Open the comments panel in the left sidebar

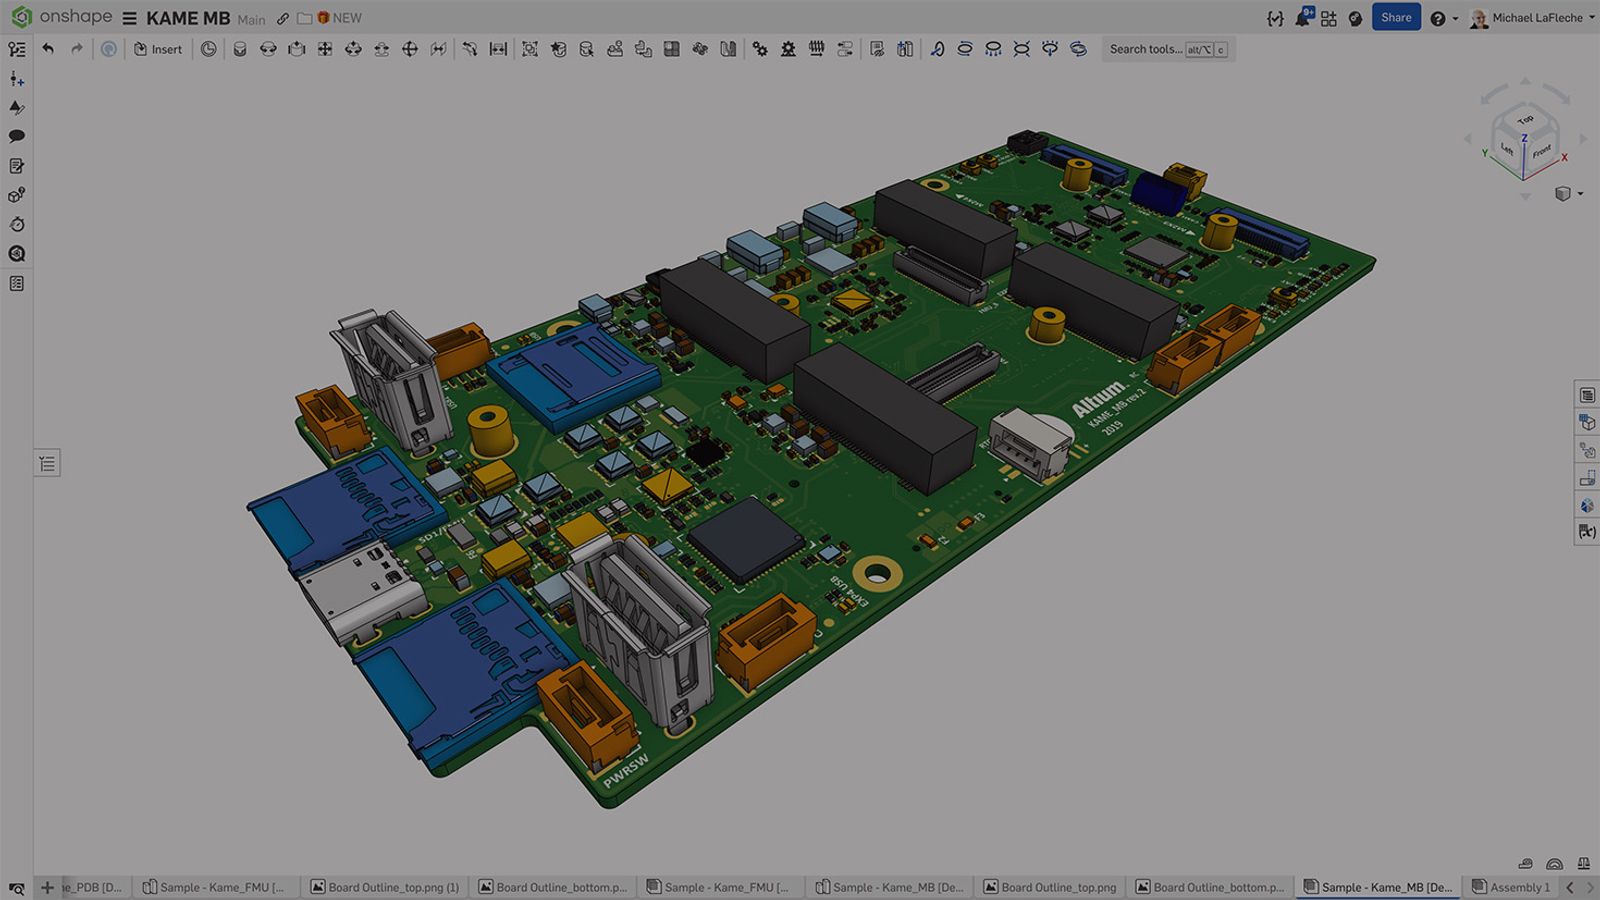tap(16, 136)
